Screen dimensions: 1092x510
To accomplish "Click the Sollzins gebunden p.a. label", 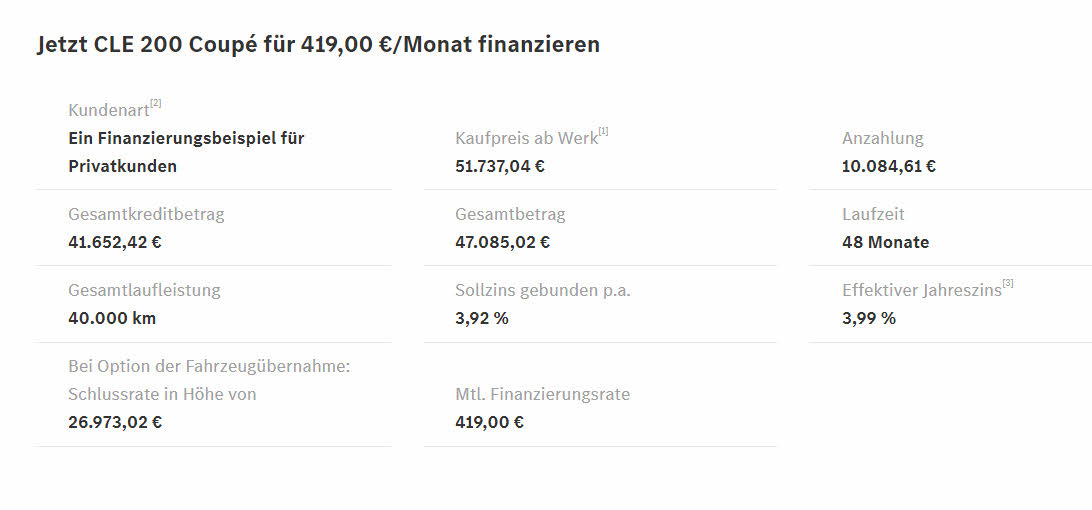I will click(x=543, y=291).
